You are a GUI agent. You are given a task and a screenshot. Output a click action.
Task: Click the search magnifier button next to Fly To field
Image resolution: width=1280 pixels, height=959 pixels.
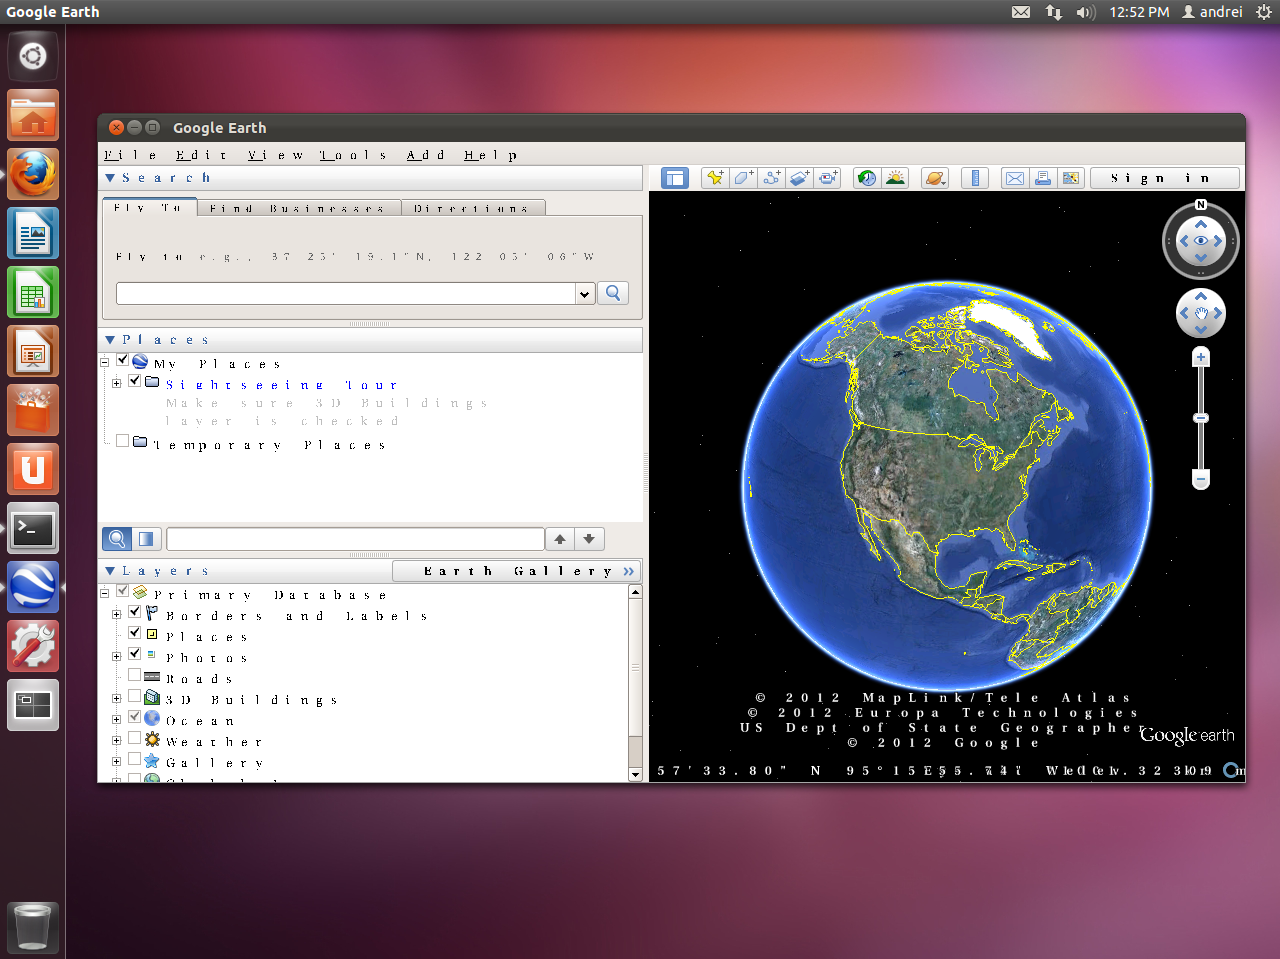pos(613,293)
